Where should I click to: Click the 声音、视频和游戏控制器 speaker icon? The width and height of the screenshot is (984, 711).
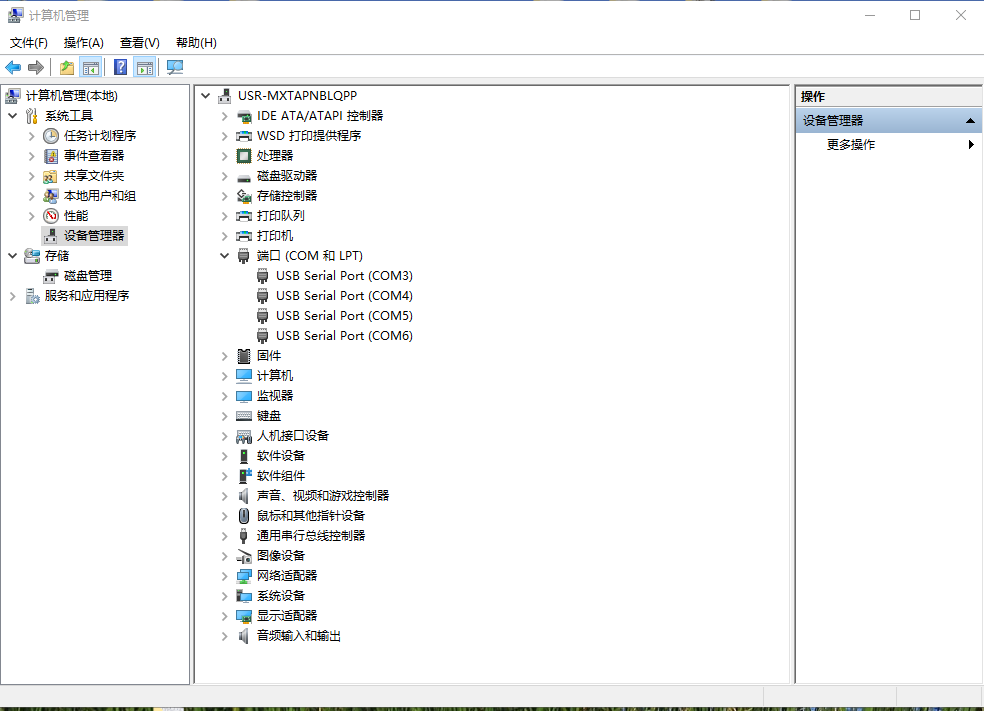click(x=243, y=496)
